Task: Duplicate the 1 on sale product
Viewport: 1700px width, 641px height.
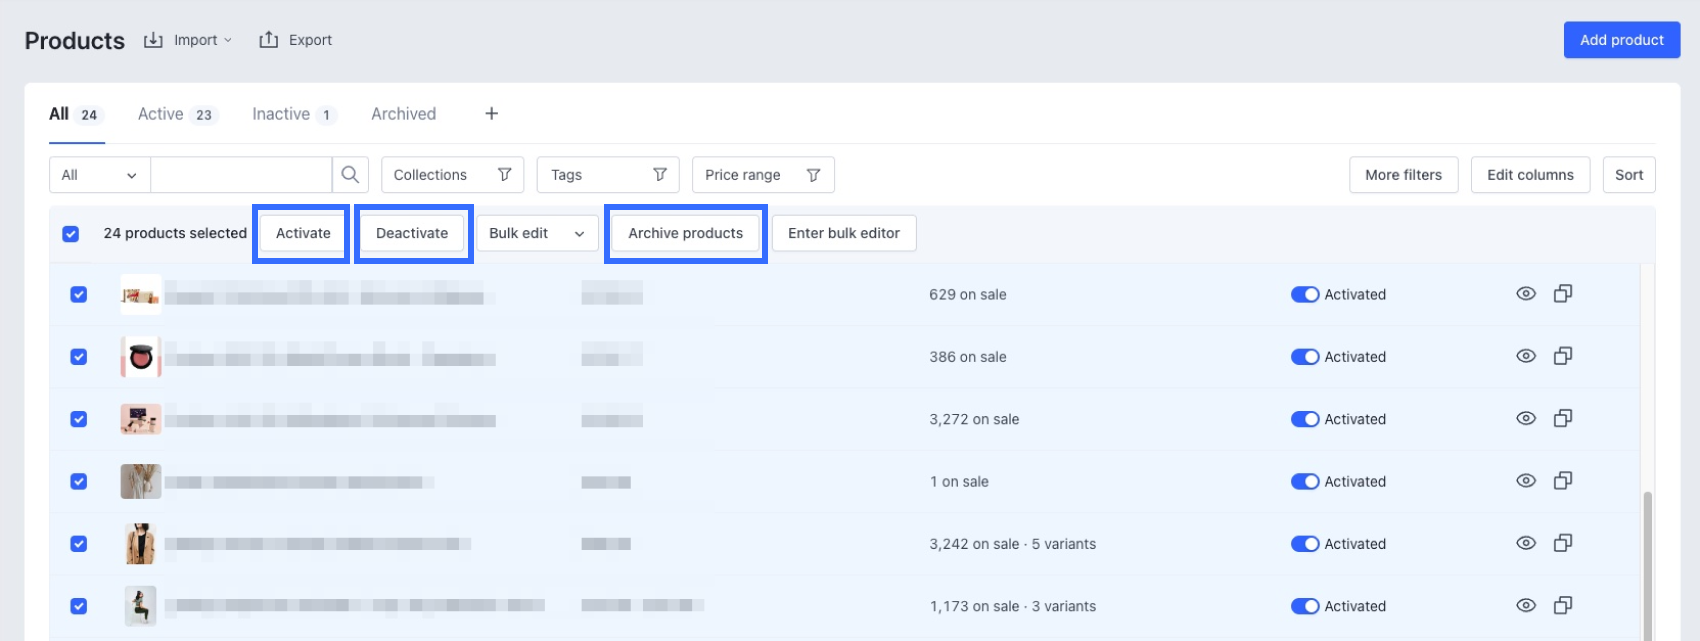Action: tap(1563, 481)
